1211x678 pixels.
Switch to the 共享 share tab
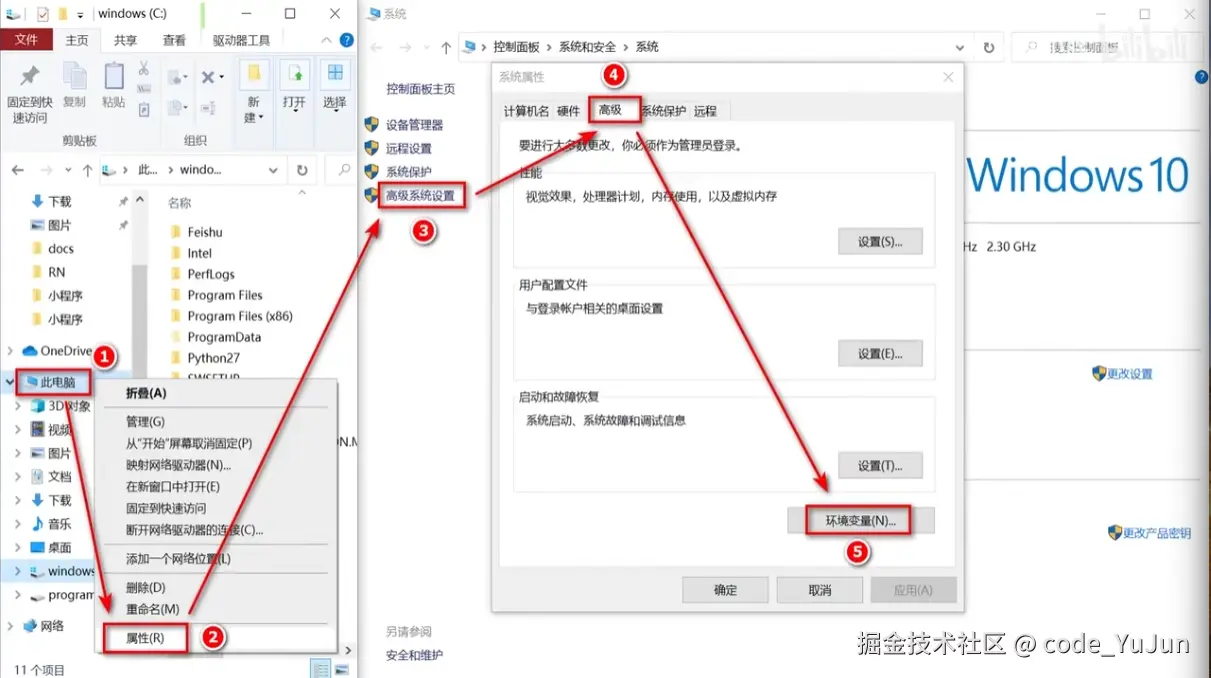[x=126, y=40]
